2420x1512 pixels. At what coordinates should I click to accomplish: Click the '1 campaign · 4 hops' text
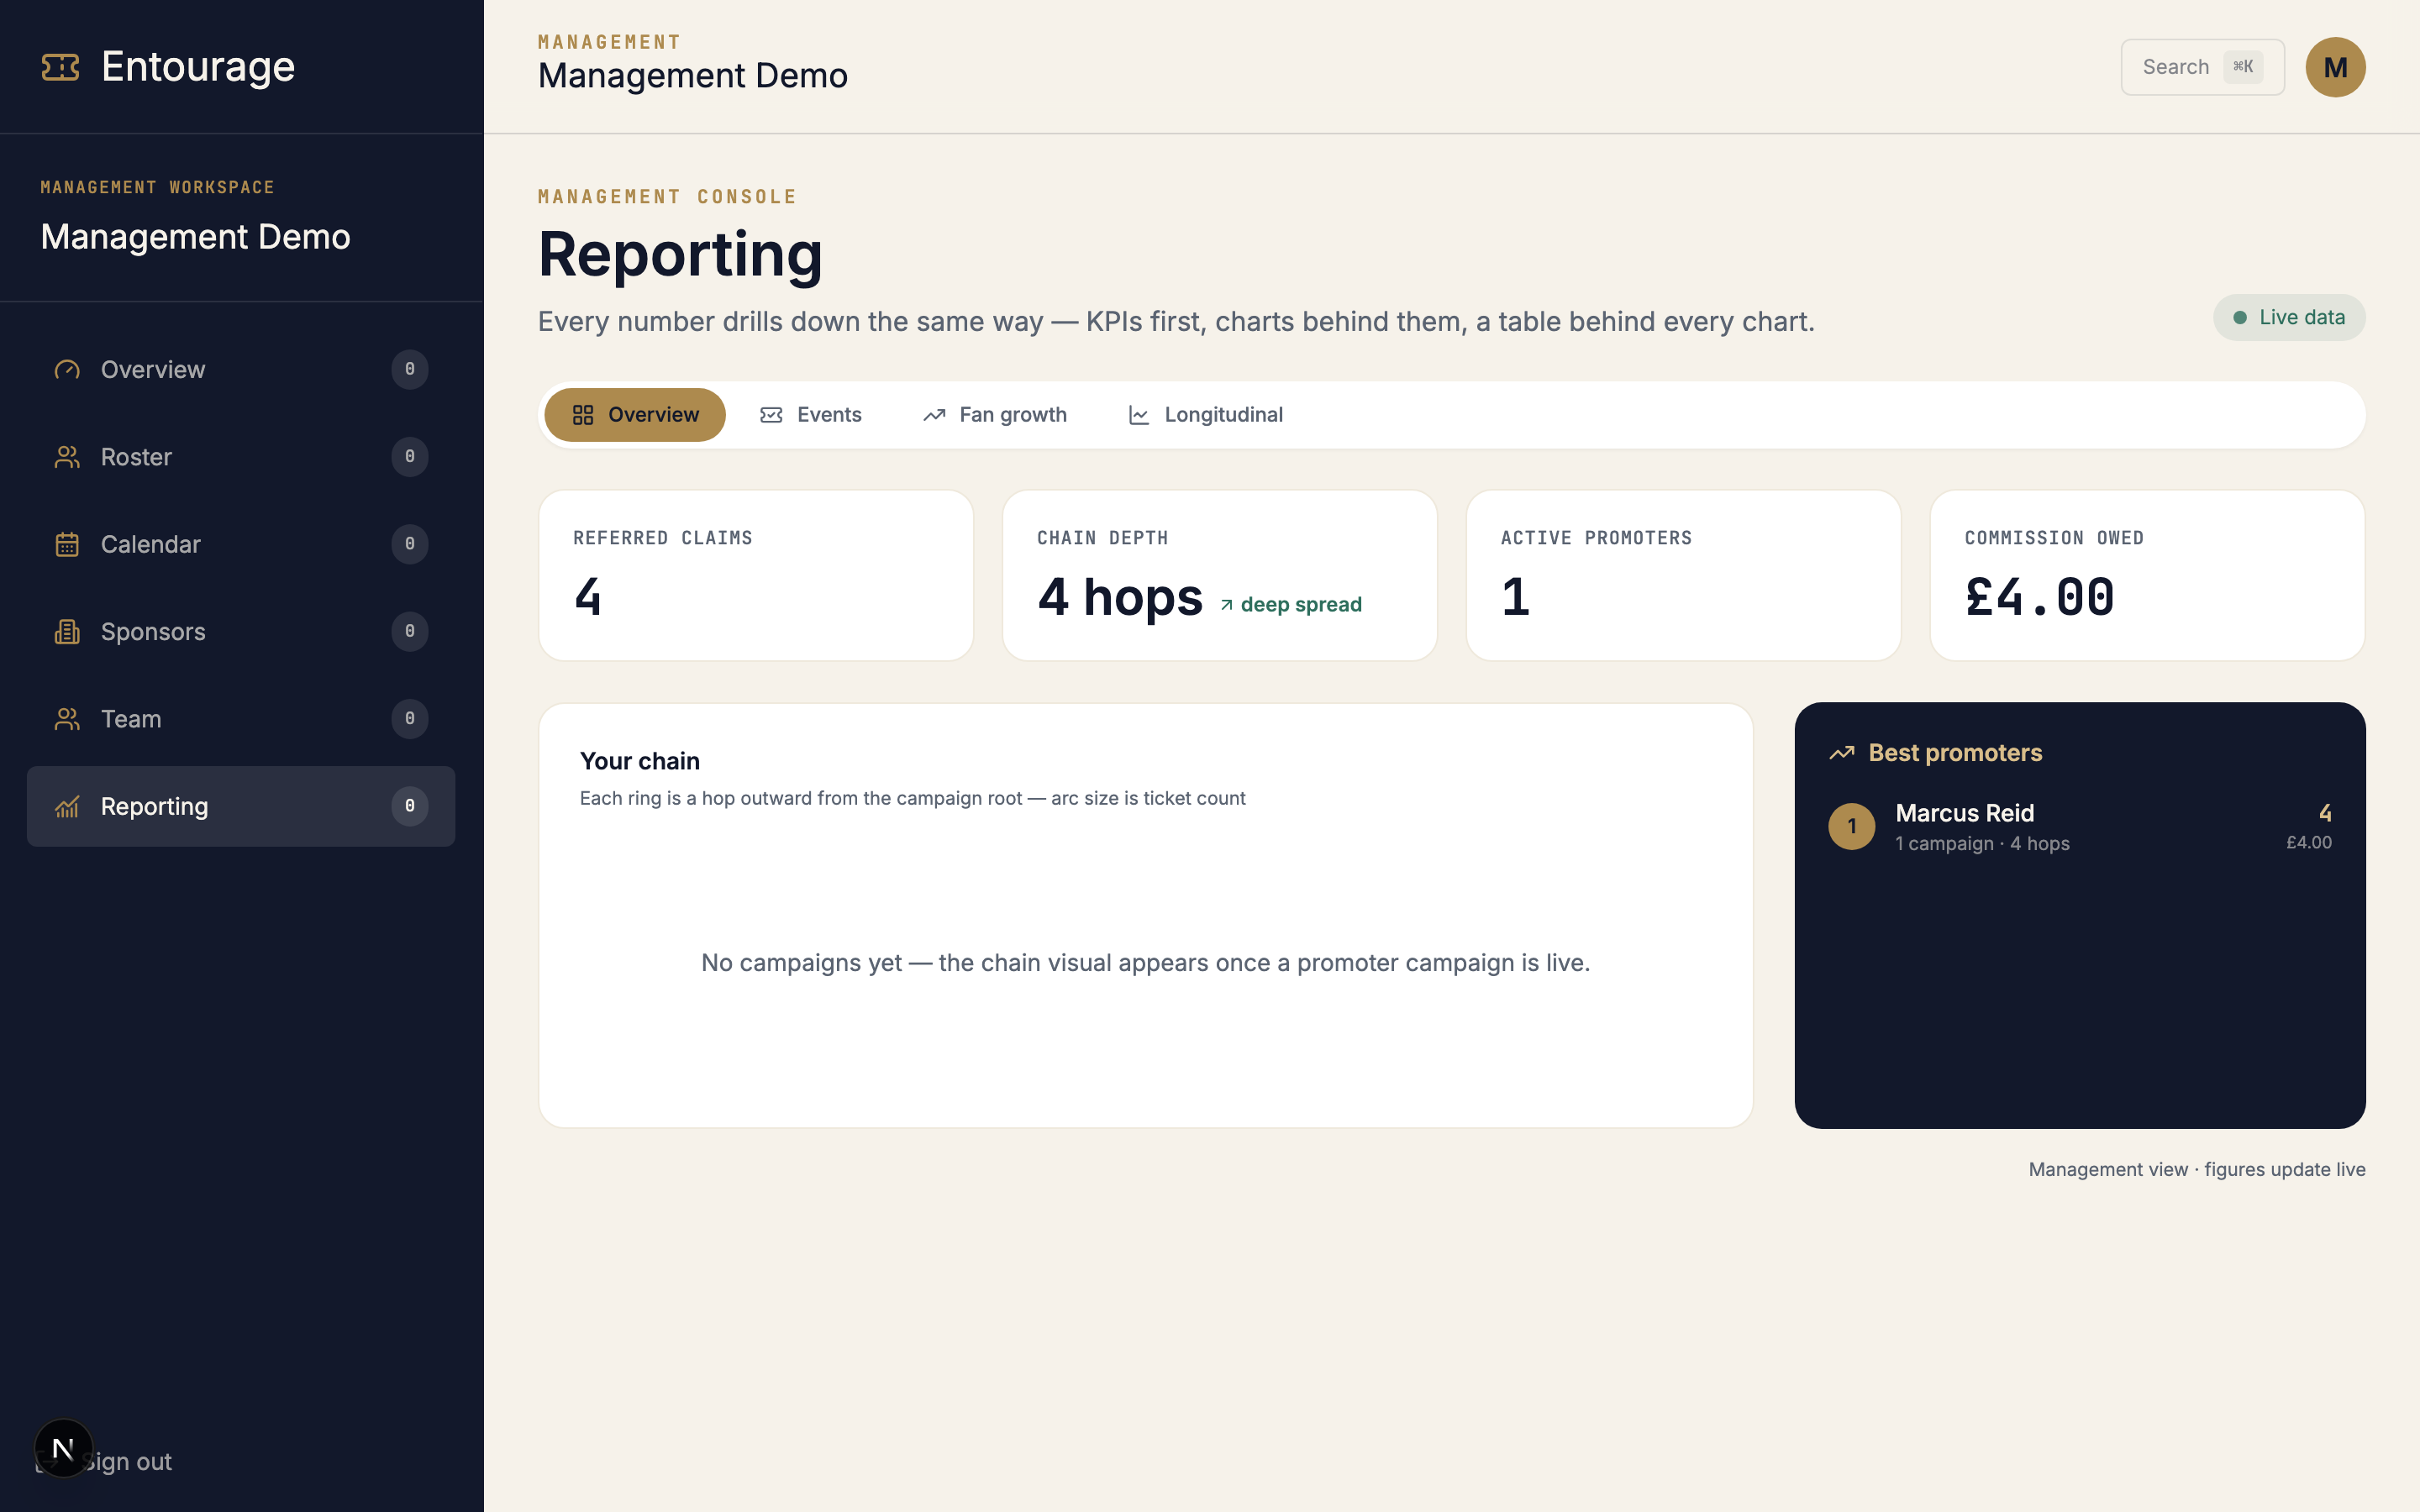tap(1982, 844)
